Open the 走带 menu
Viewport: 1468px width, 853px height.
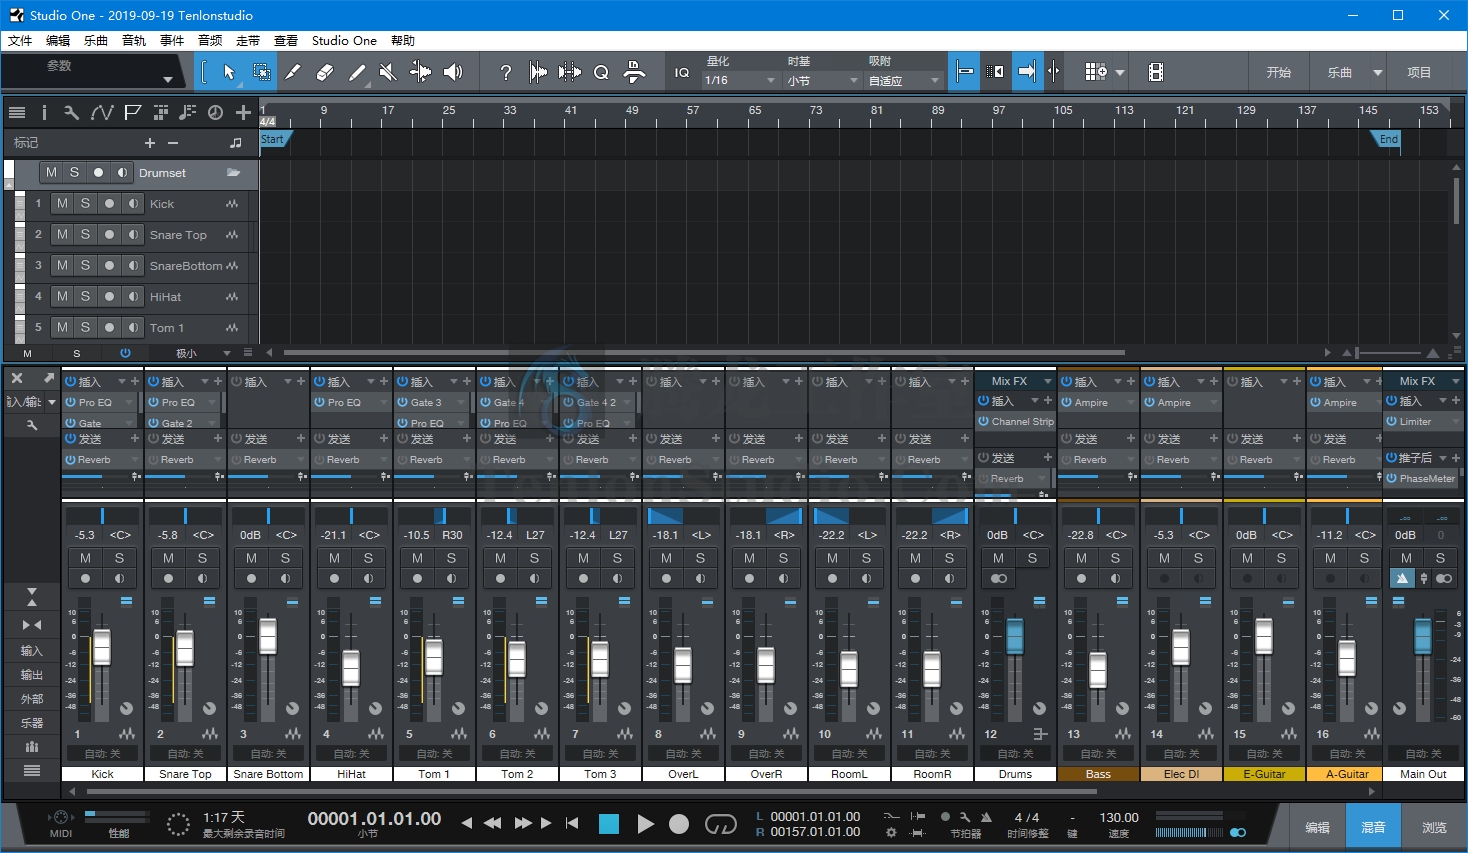click(248, 41)
